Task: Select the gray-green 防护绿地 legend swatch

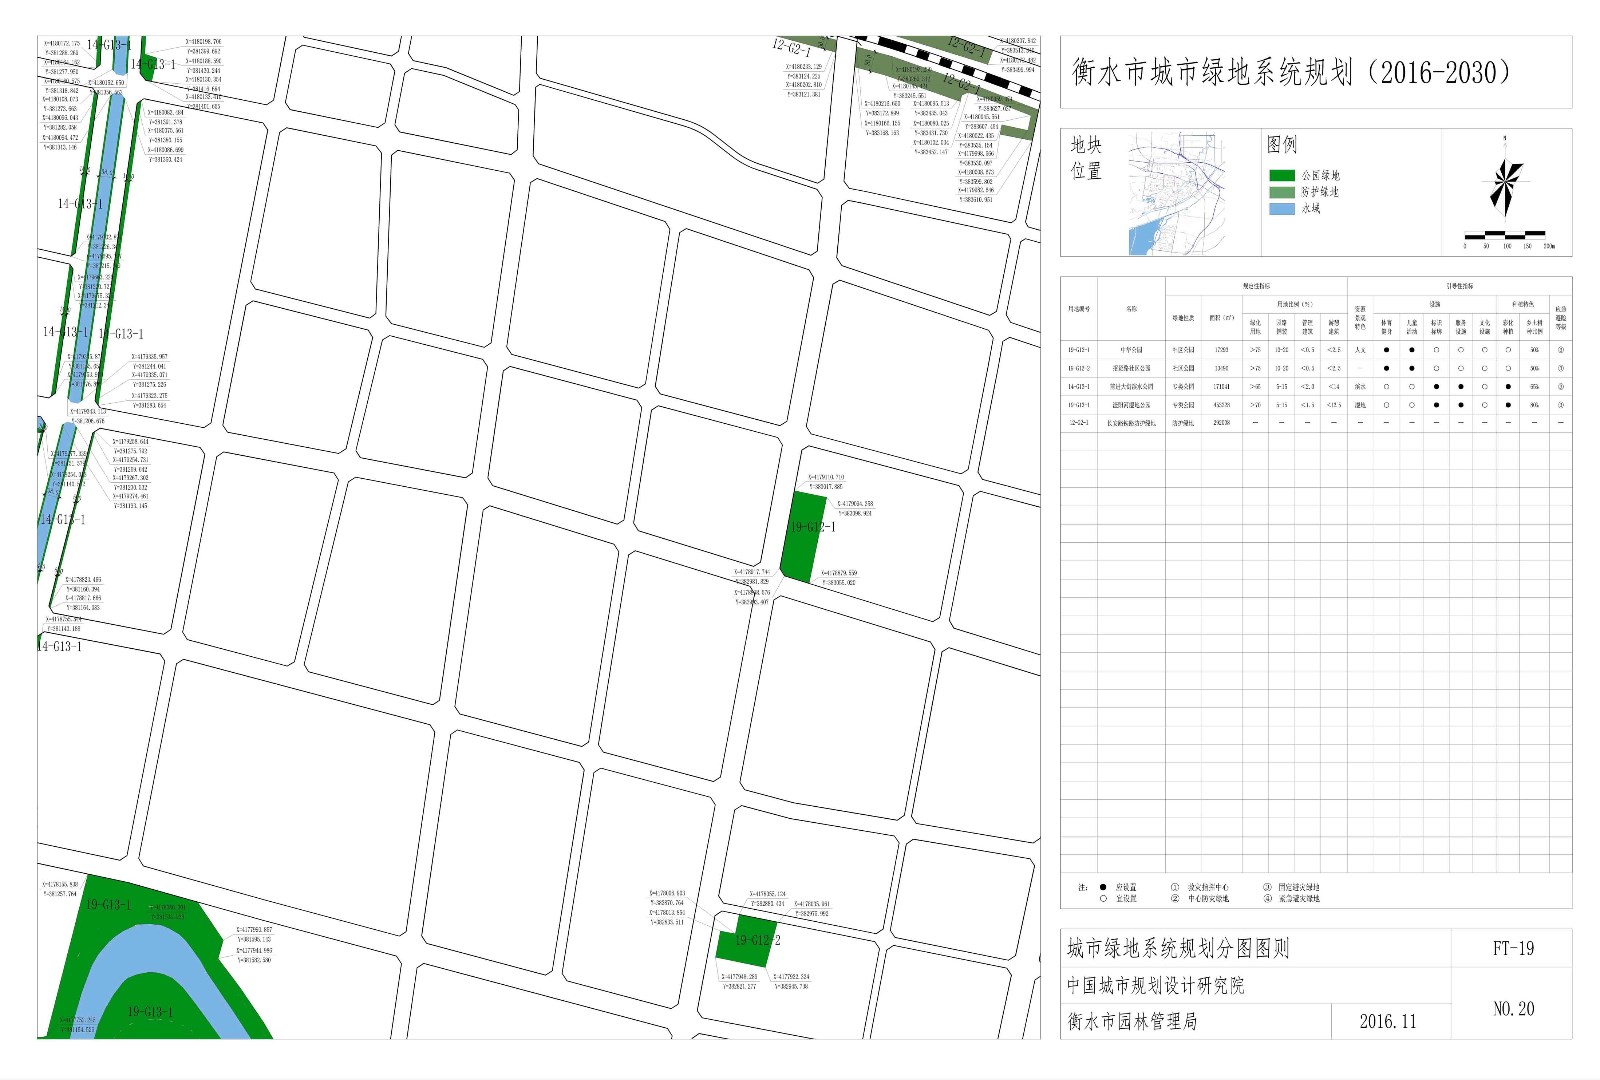Action: [1282, 192]
